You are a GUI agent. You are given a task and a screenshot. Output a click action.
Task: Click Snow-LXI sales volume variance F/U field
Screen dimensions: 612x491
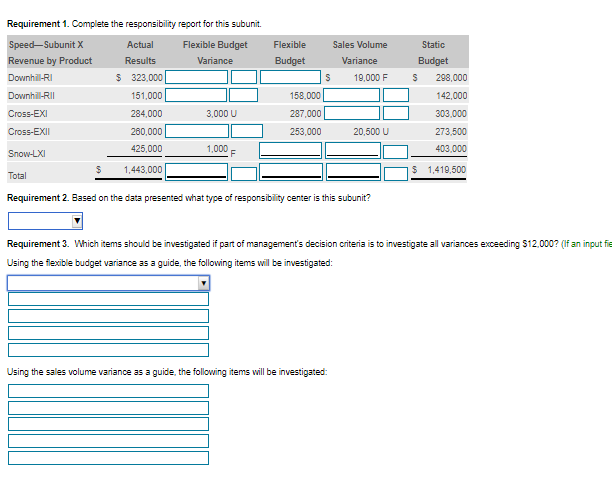tap(395, 152)
